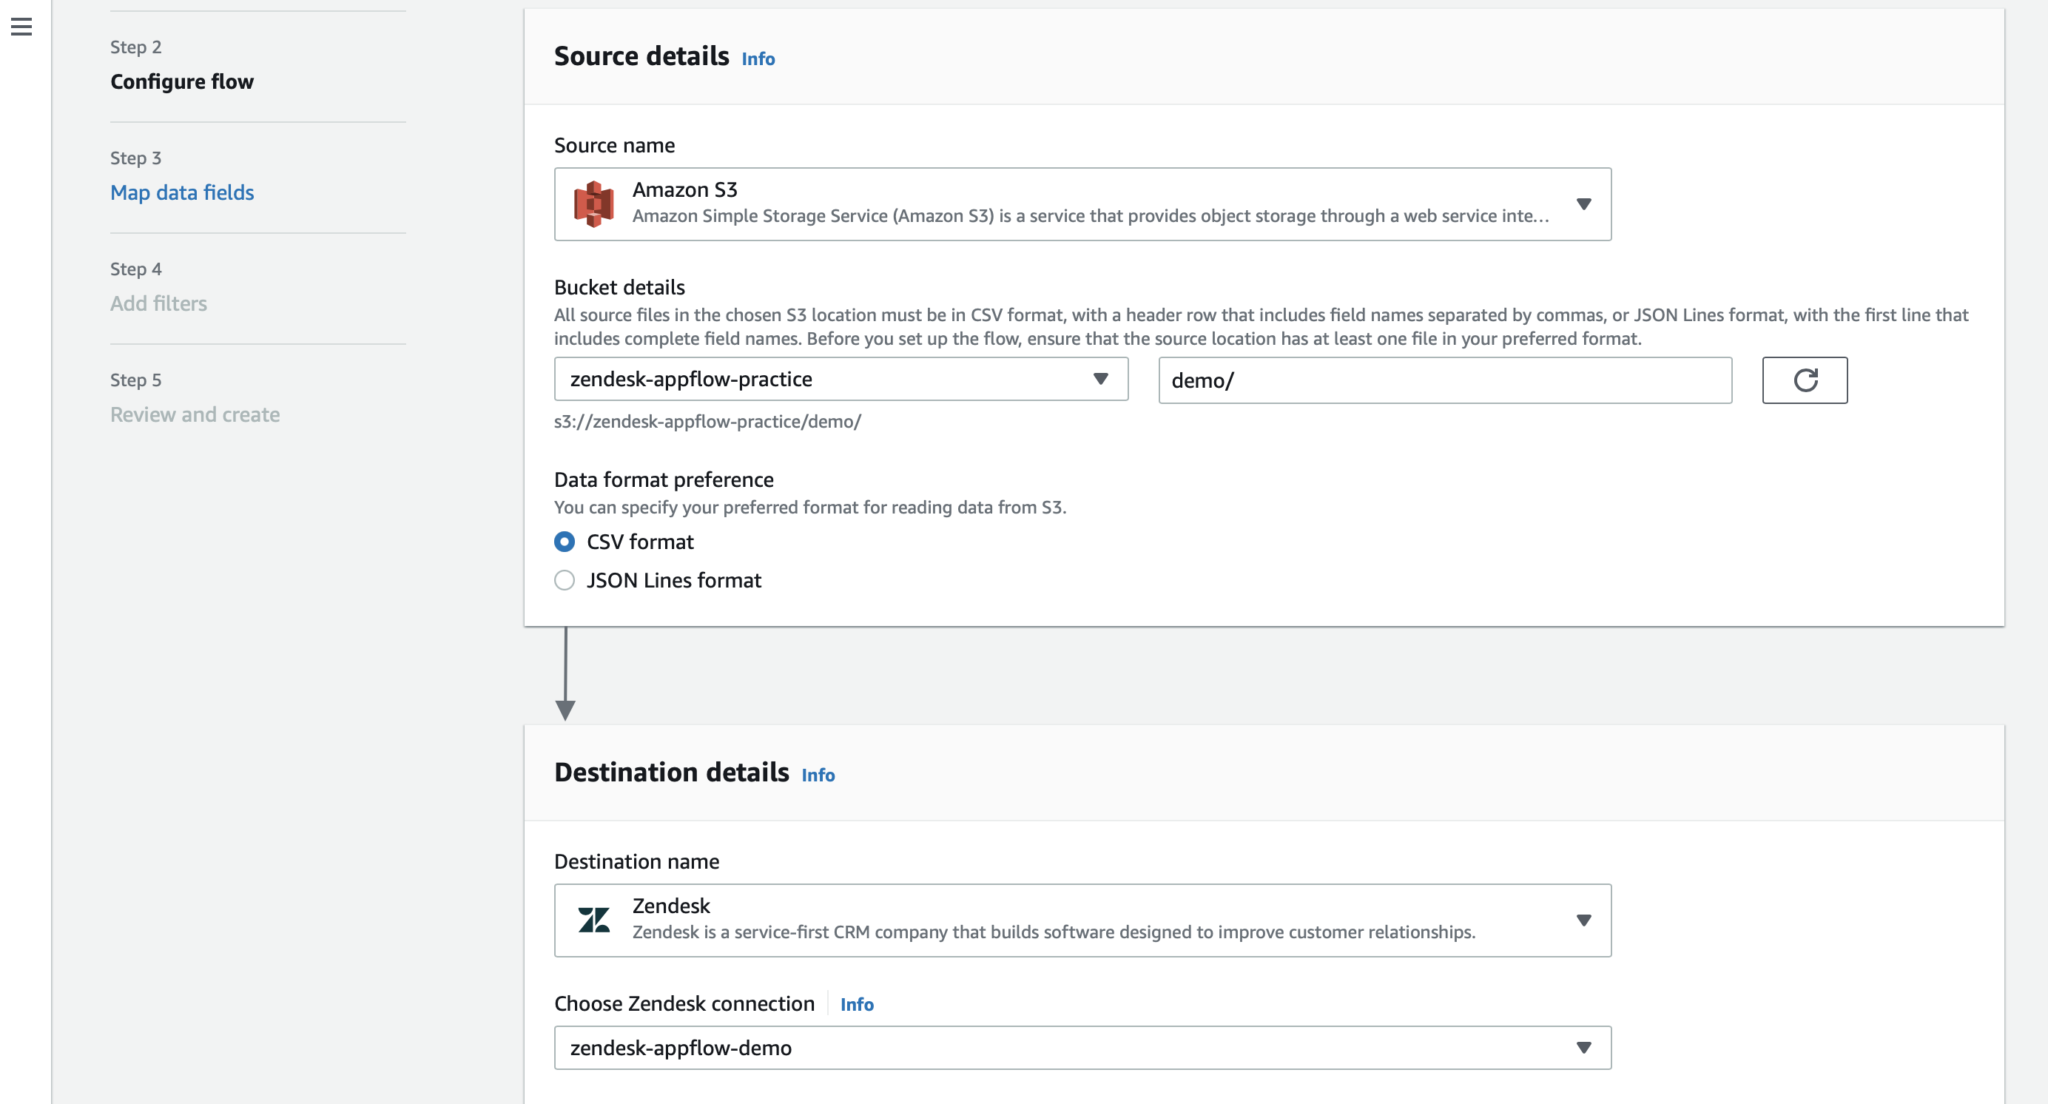
Task: Select the CSV format option
Action: click(x=564, y=541)
